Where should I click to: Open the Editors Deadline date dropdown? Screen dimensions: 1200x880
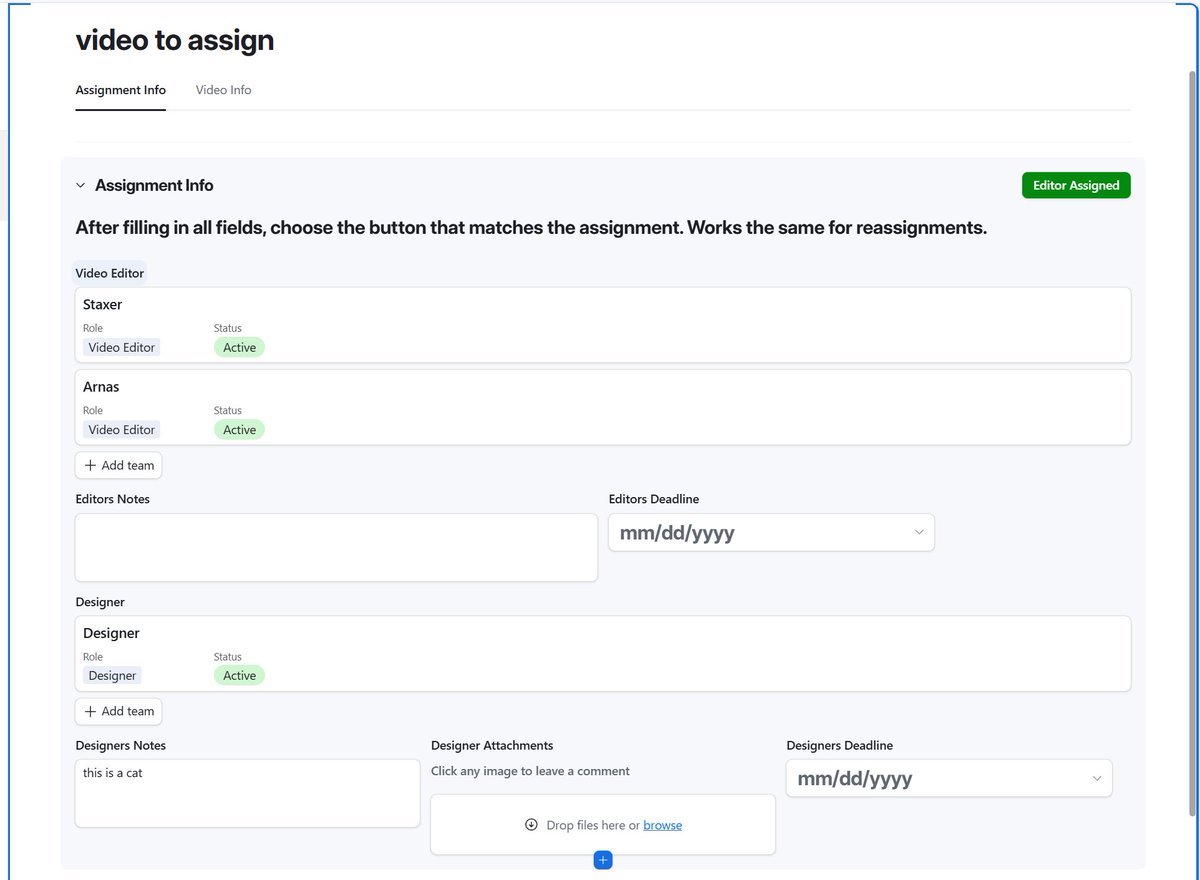coord(771,533)
